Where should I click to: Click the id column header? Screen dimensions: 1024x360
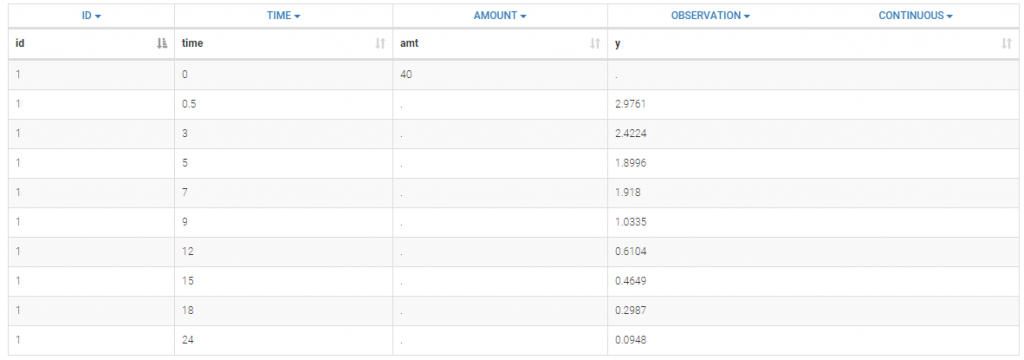(91, 44)
